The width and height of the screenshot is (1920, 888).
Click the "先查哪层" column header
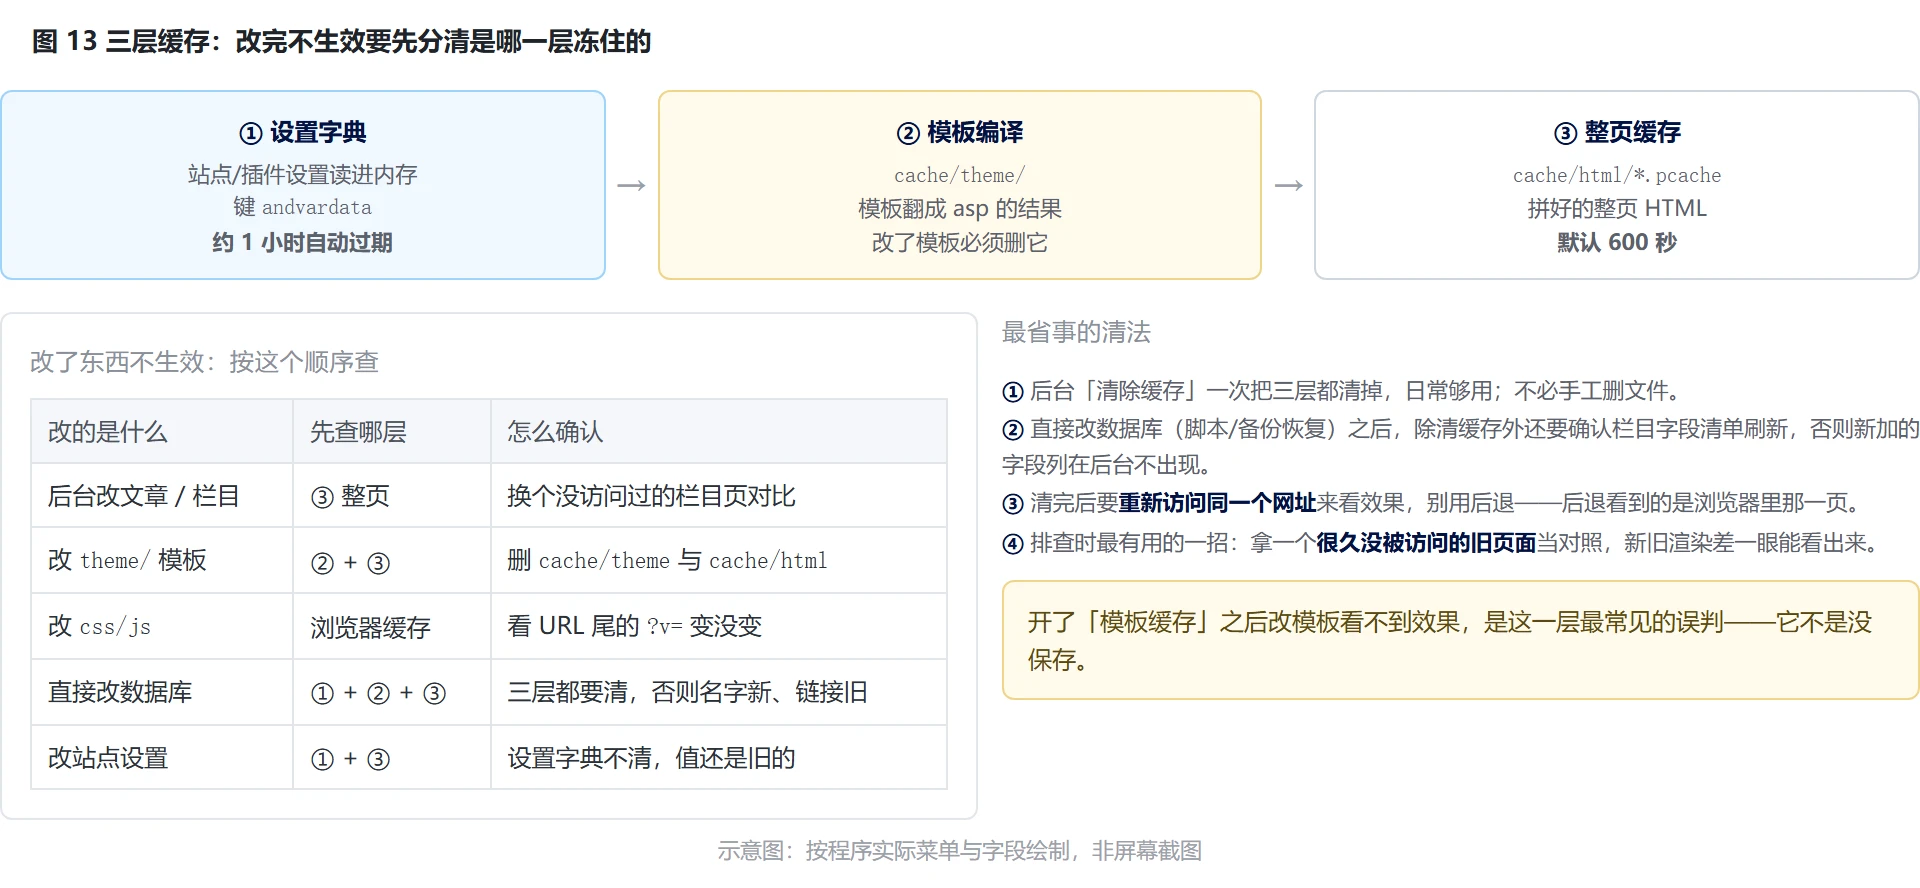tap(392, 431)
